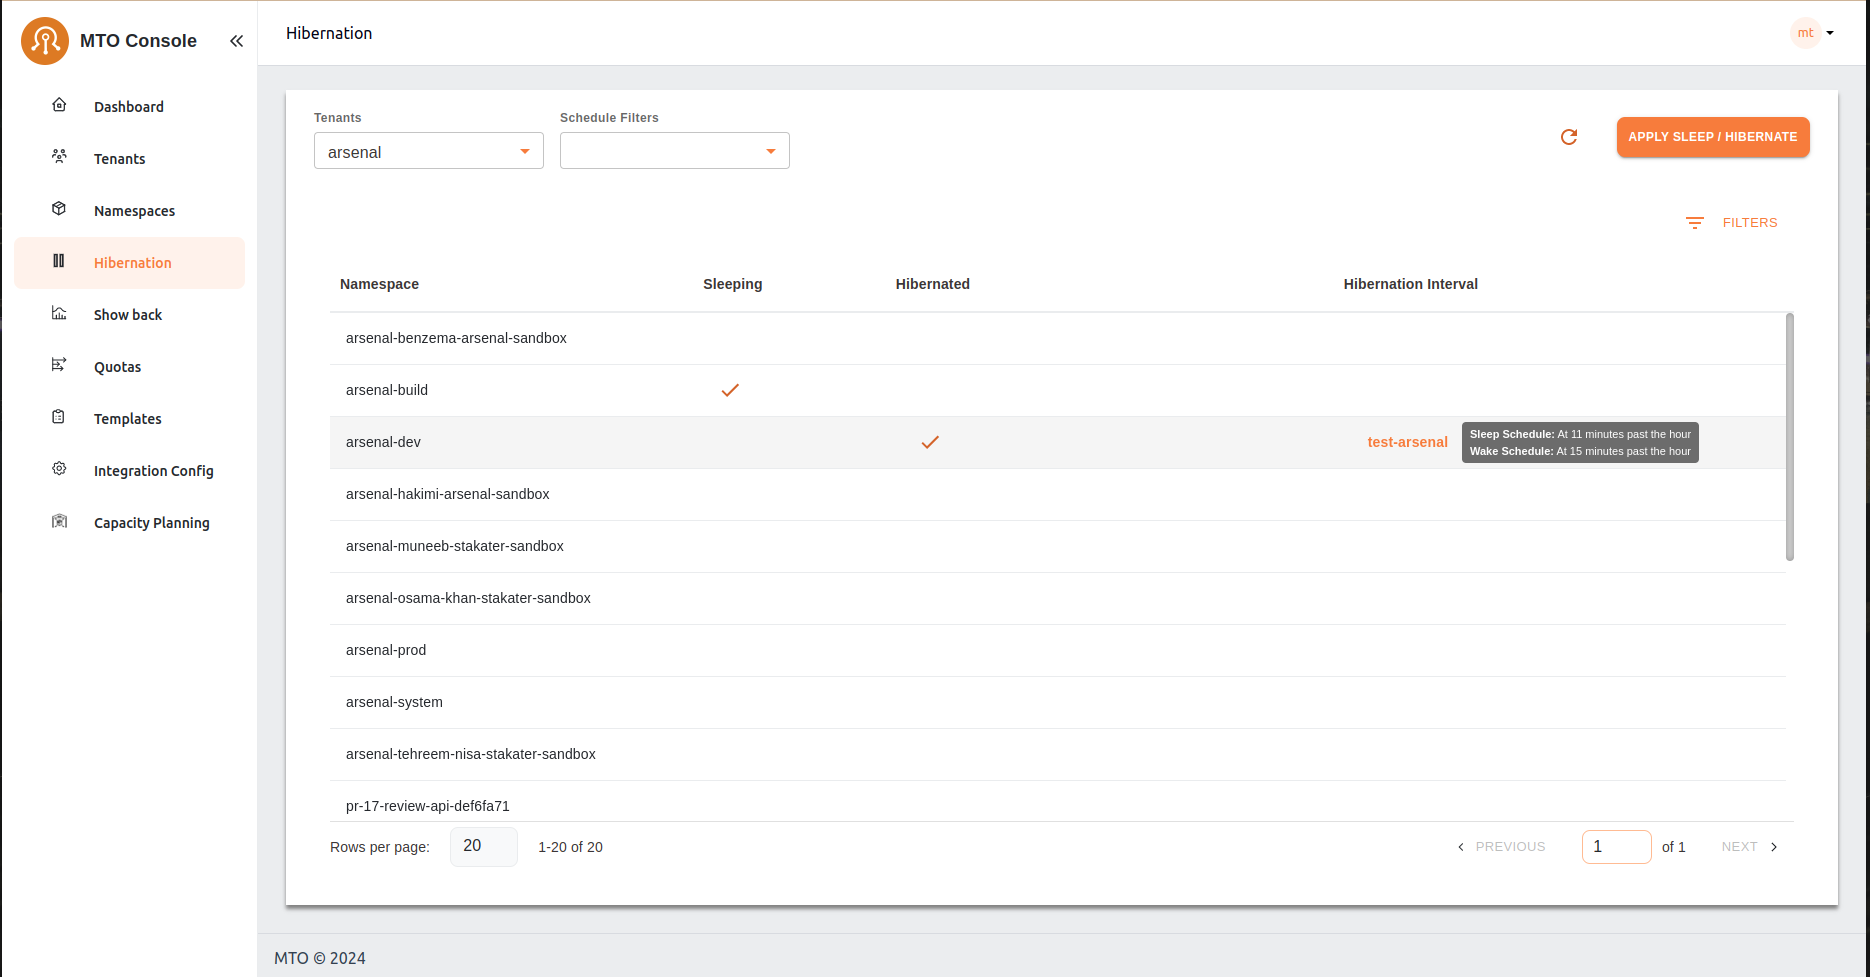Click the MTO Console logo icon
The width and height of the screenshot is (1870, 977).
pos(44,41)
